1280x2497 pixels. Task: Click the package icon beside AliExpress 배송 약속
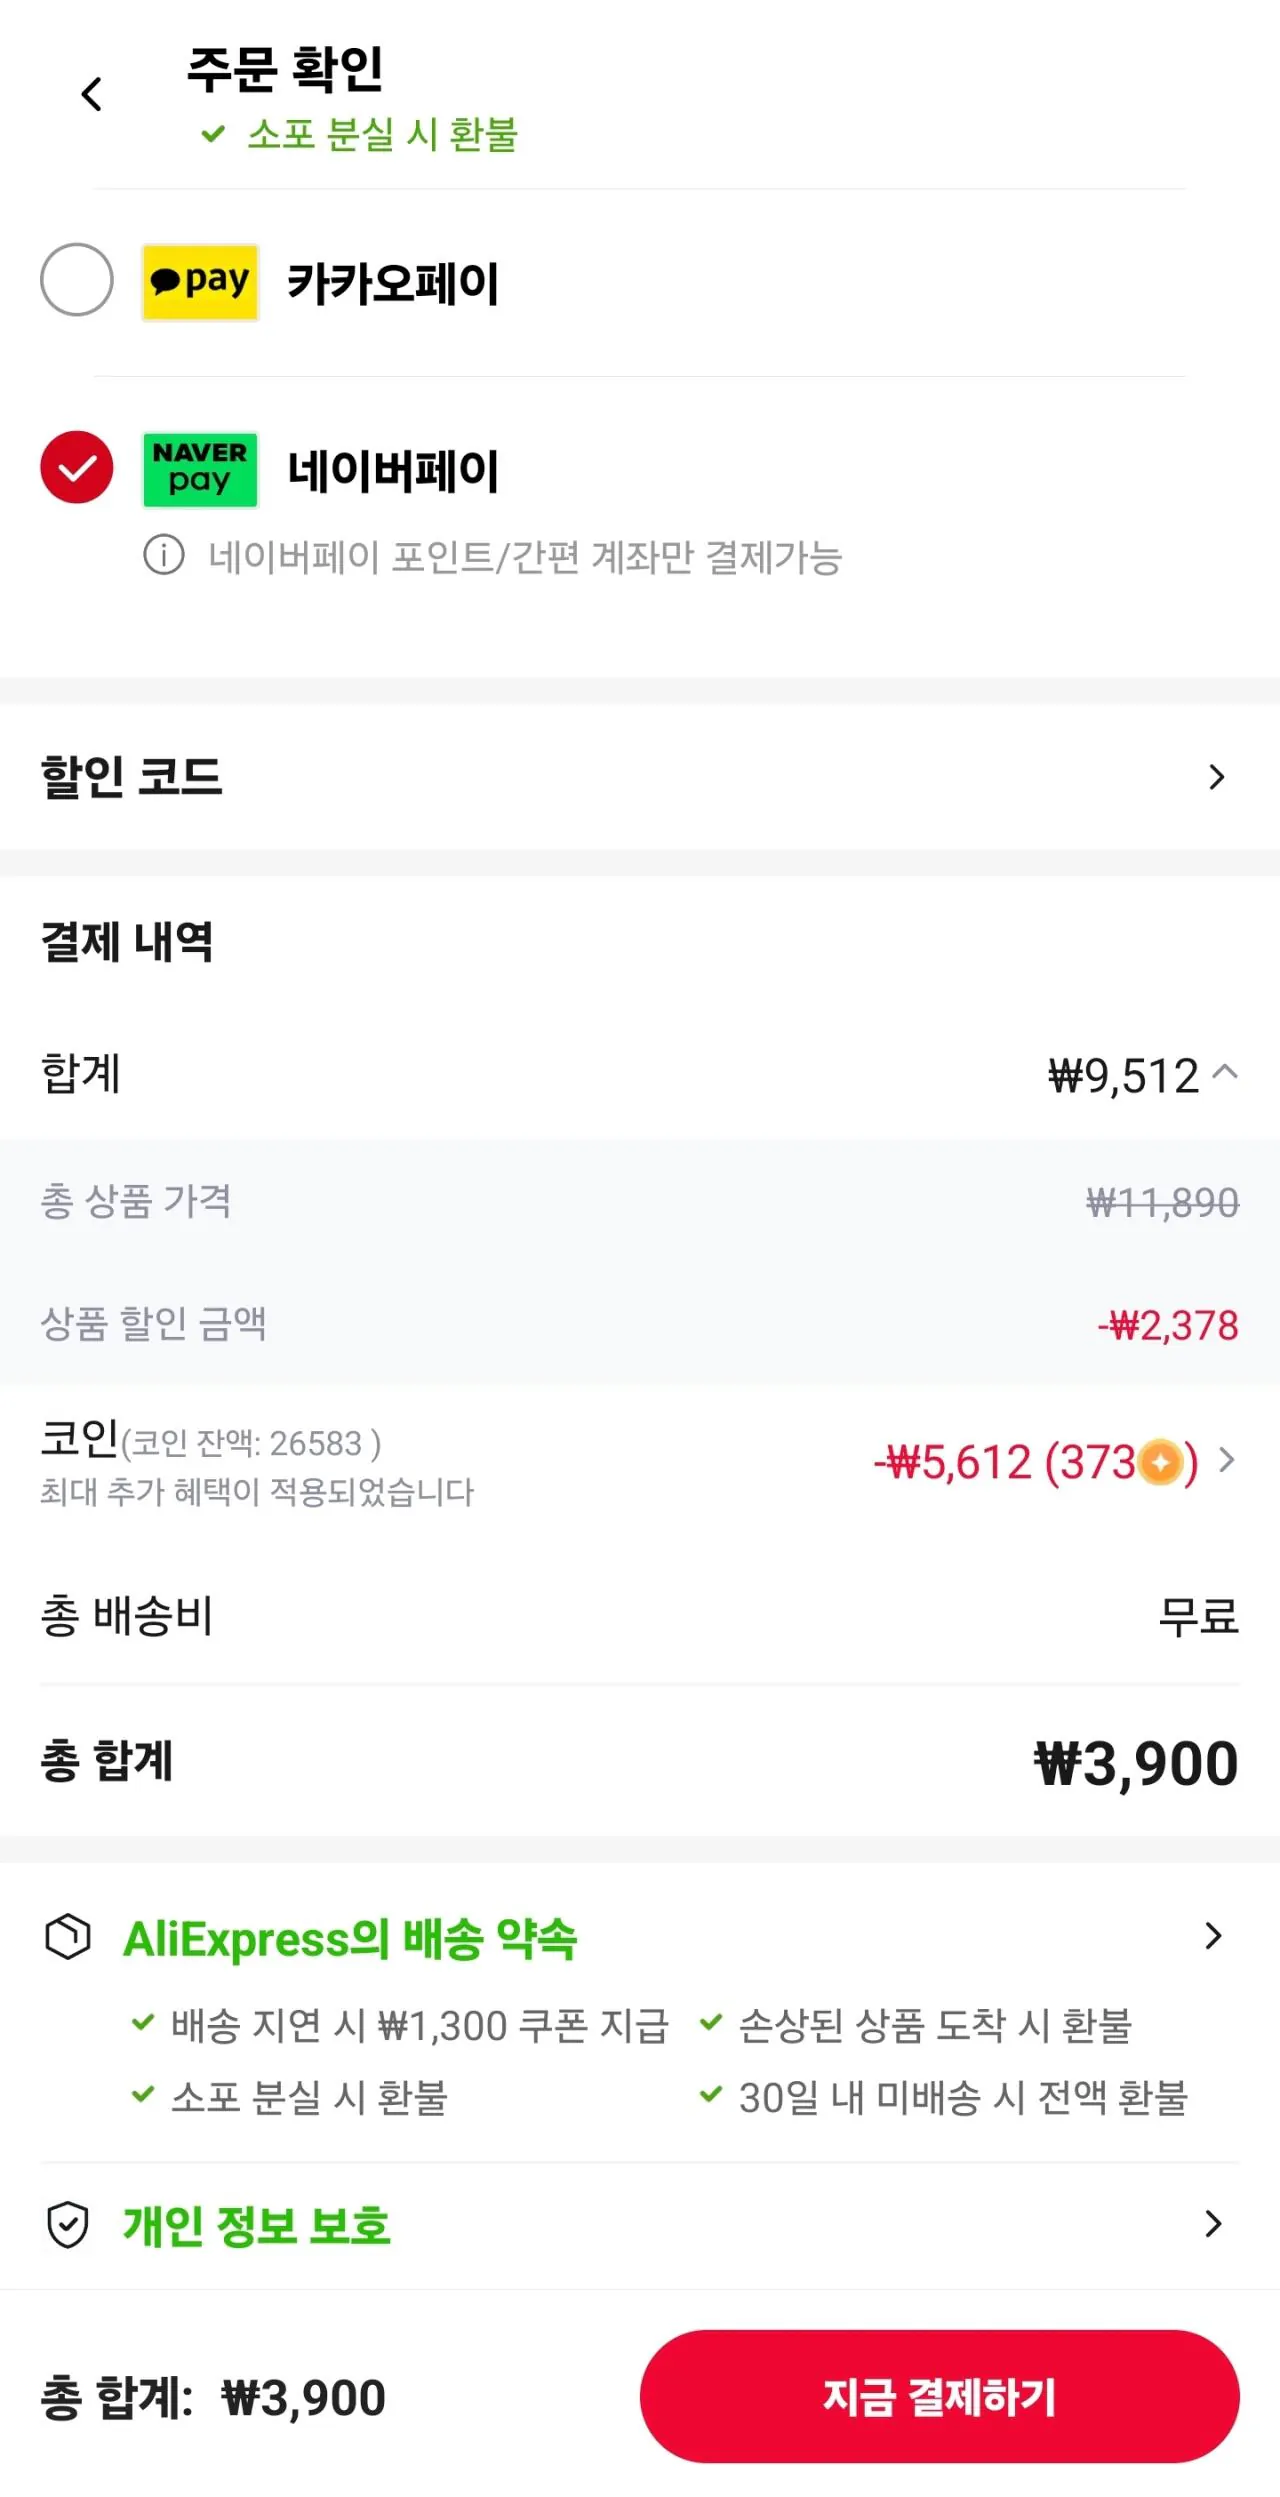(x=68, y=1937)
